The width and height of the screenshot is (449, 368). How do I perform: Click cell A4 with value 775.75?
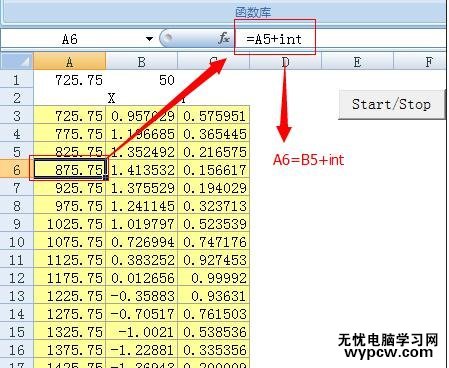click(x=70, y=134)
